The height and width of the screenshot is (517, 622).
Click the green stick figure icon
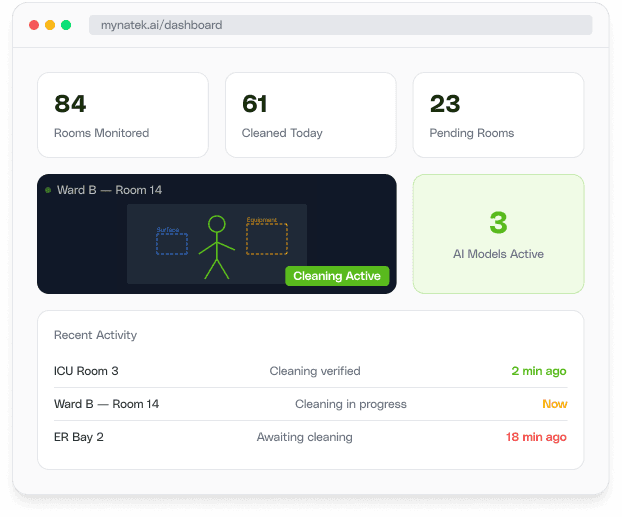click(x=217, y=247)
